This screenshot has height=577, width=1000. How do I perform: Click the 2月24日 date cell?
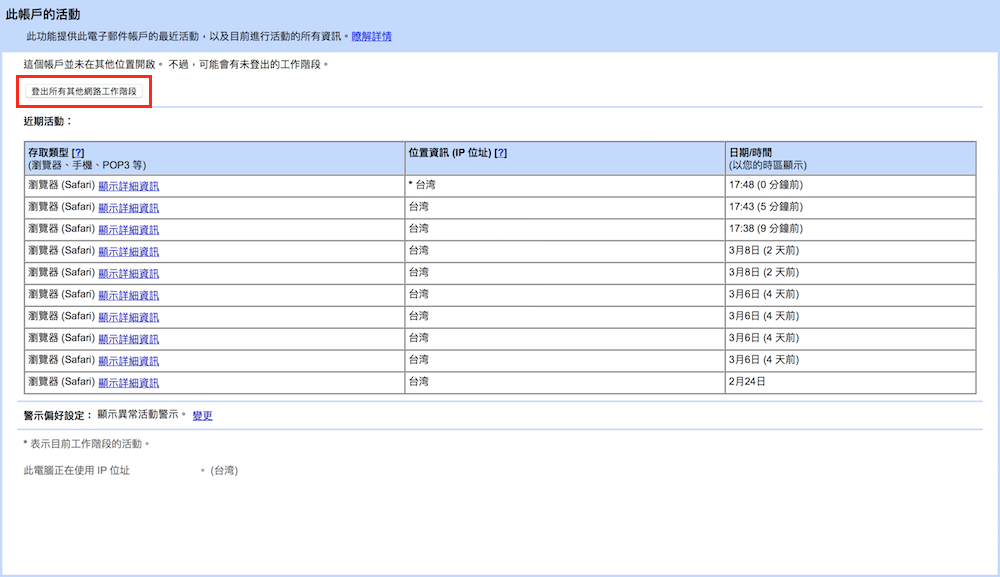click(x=748, y=382)
